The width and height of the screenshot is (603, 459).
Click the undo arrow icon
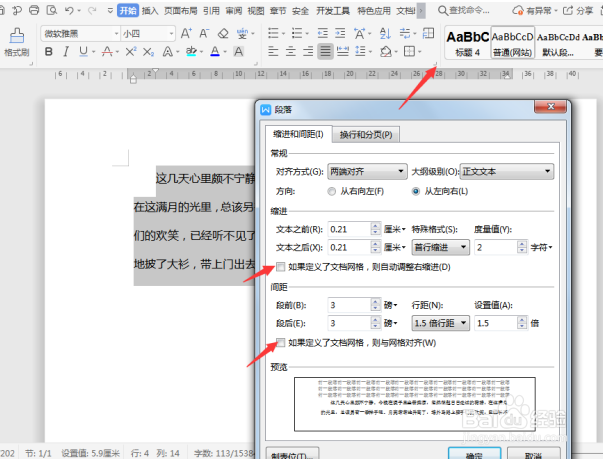click(x=69, y=10)
